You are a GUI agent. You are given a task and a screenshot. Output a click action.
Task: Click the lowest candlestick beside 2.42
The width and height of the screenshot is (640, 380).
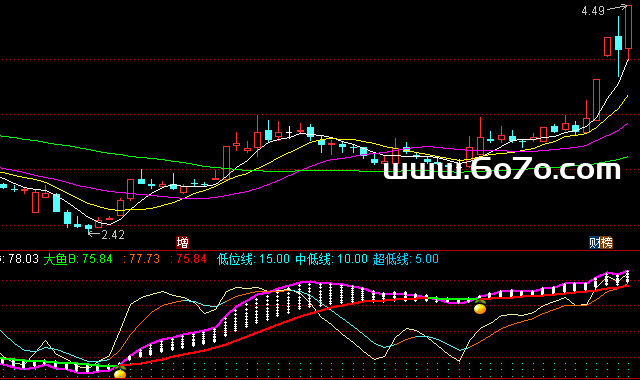(89, 227)
